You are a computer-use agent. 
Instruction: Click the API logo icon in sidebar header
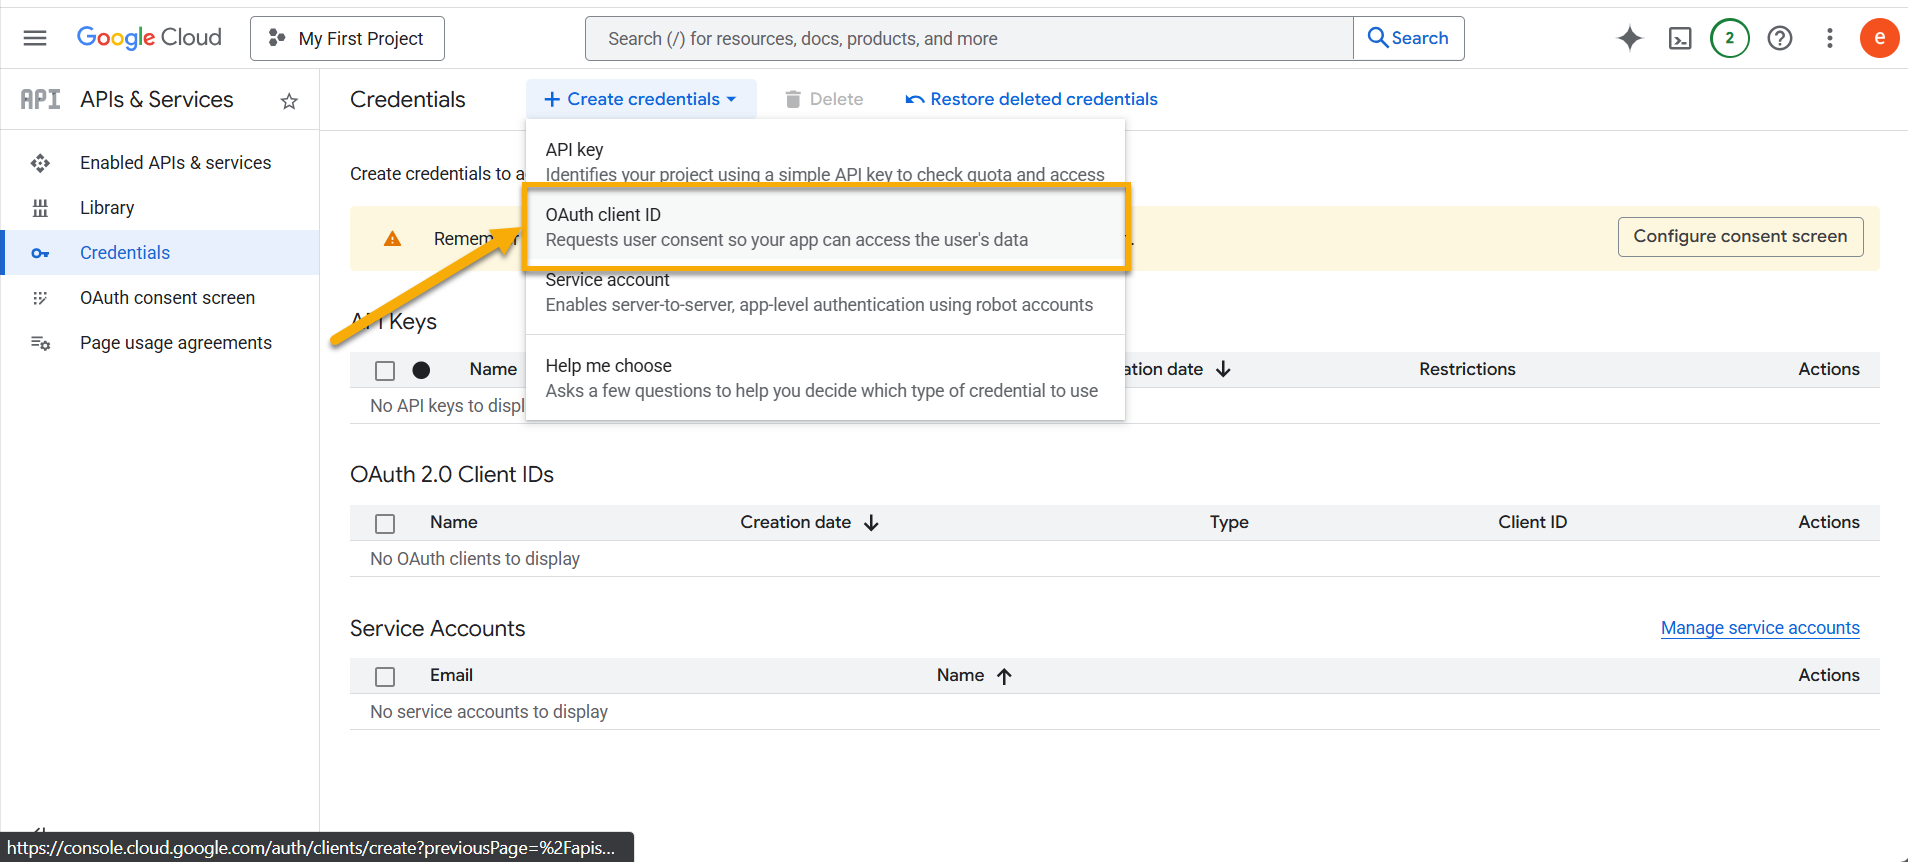(40, 99)
